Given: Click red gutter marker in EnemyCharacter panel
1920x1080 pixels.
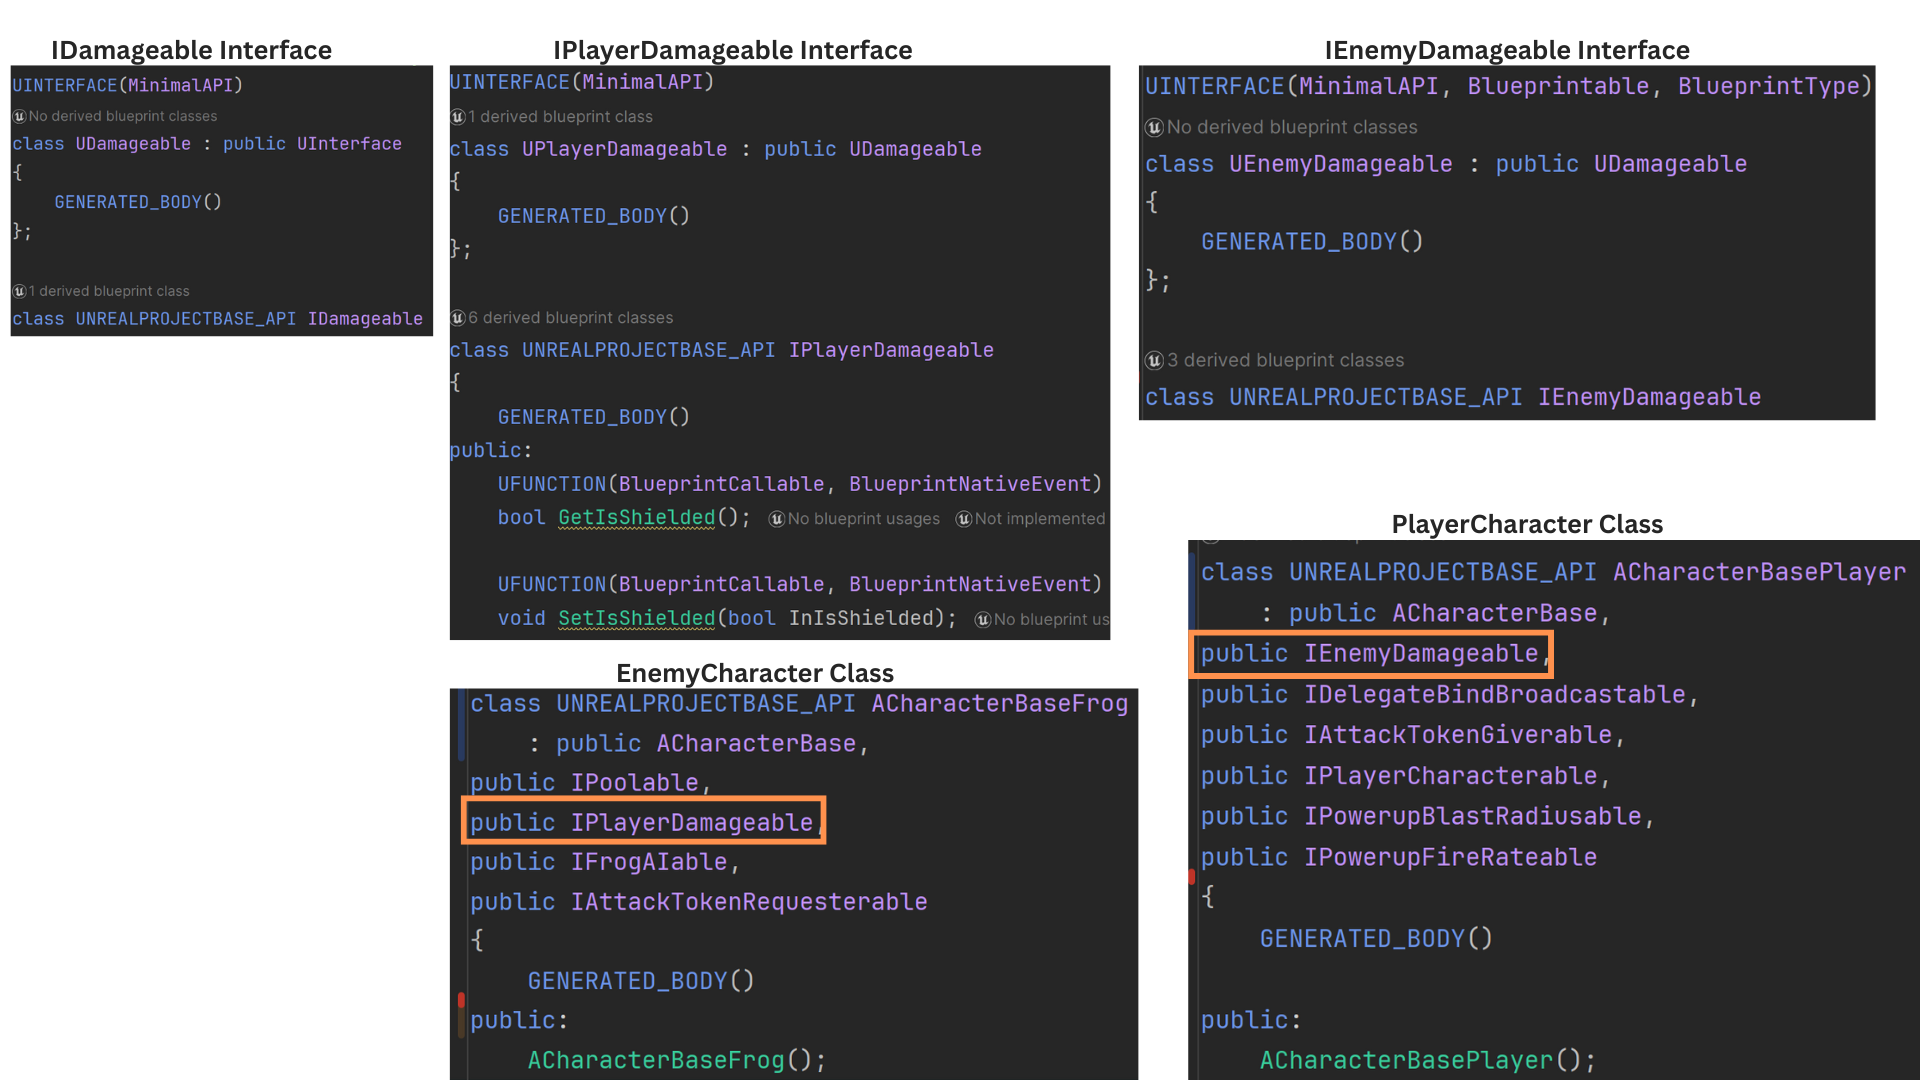Looking at the screenshot, I should pos(461,1000).
